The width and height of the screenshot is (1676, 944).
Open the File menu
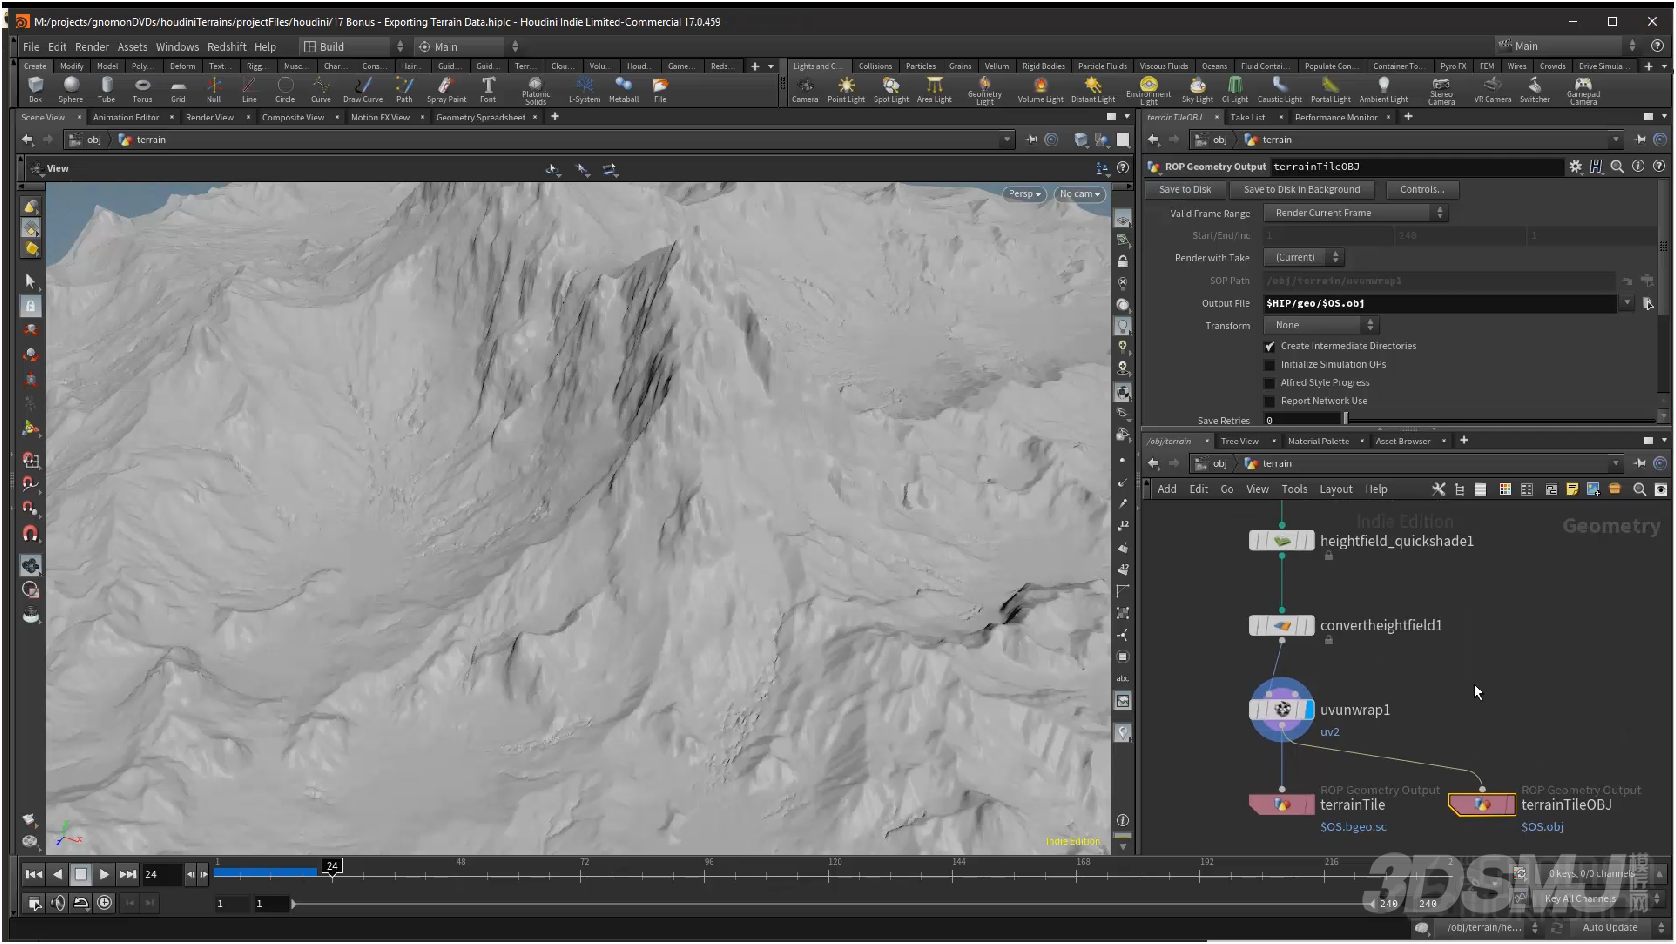click(31, 47)
